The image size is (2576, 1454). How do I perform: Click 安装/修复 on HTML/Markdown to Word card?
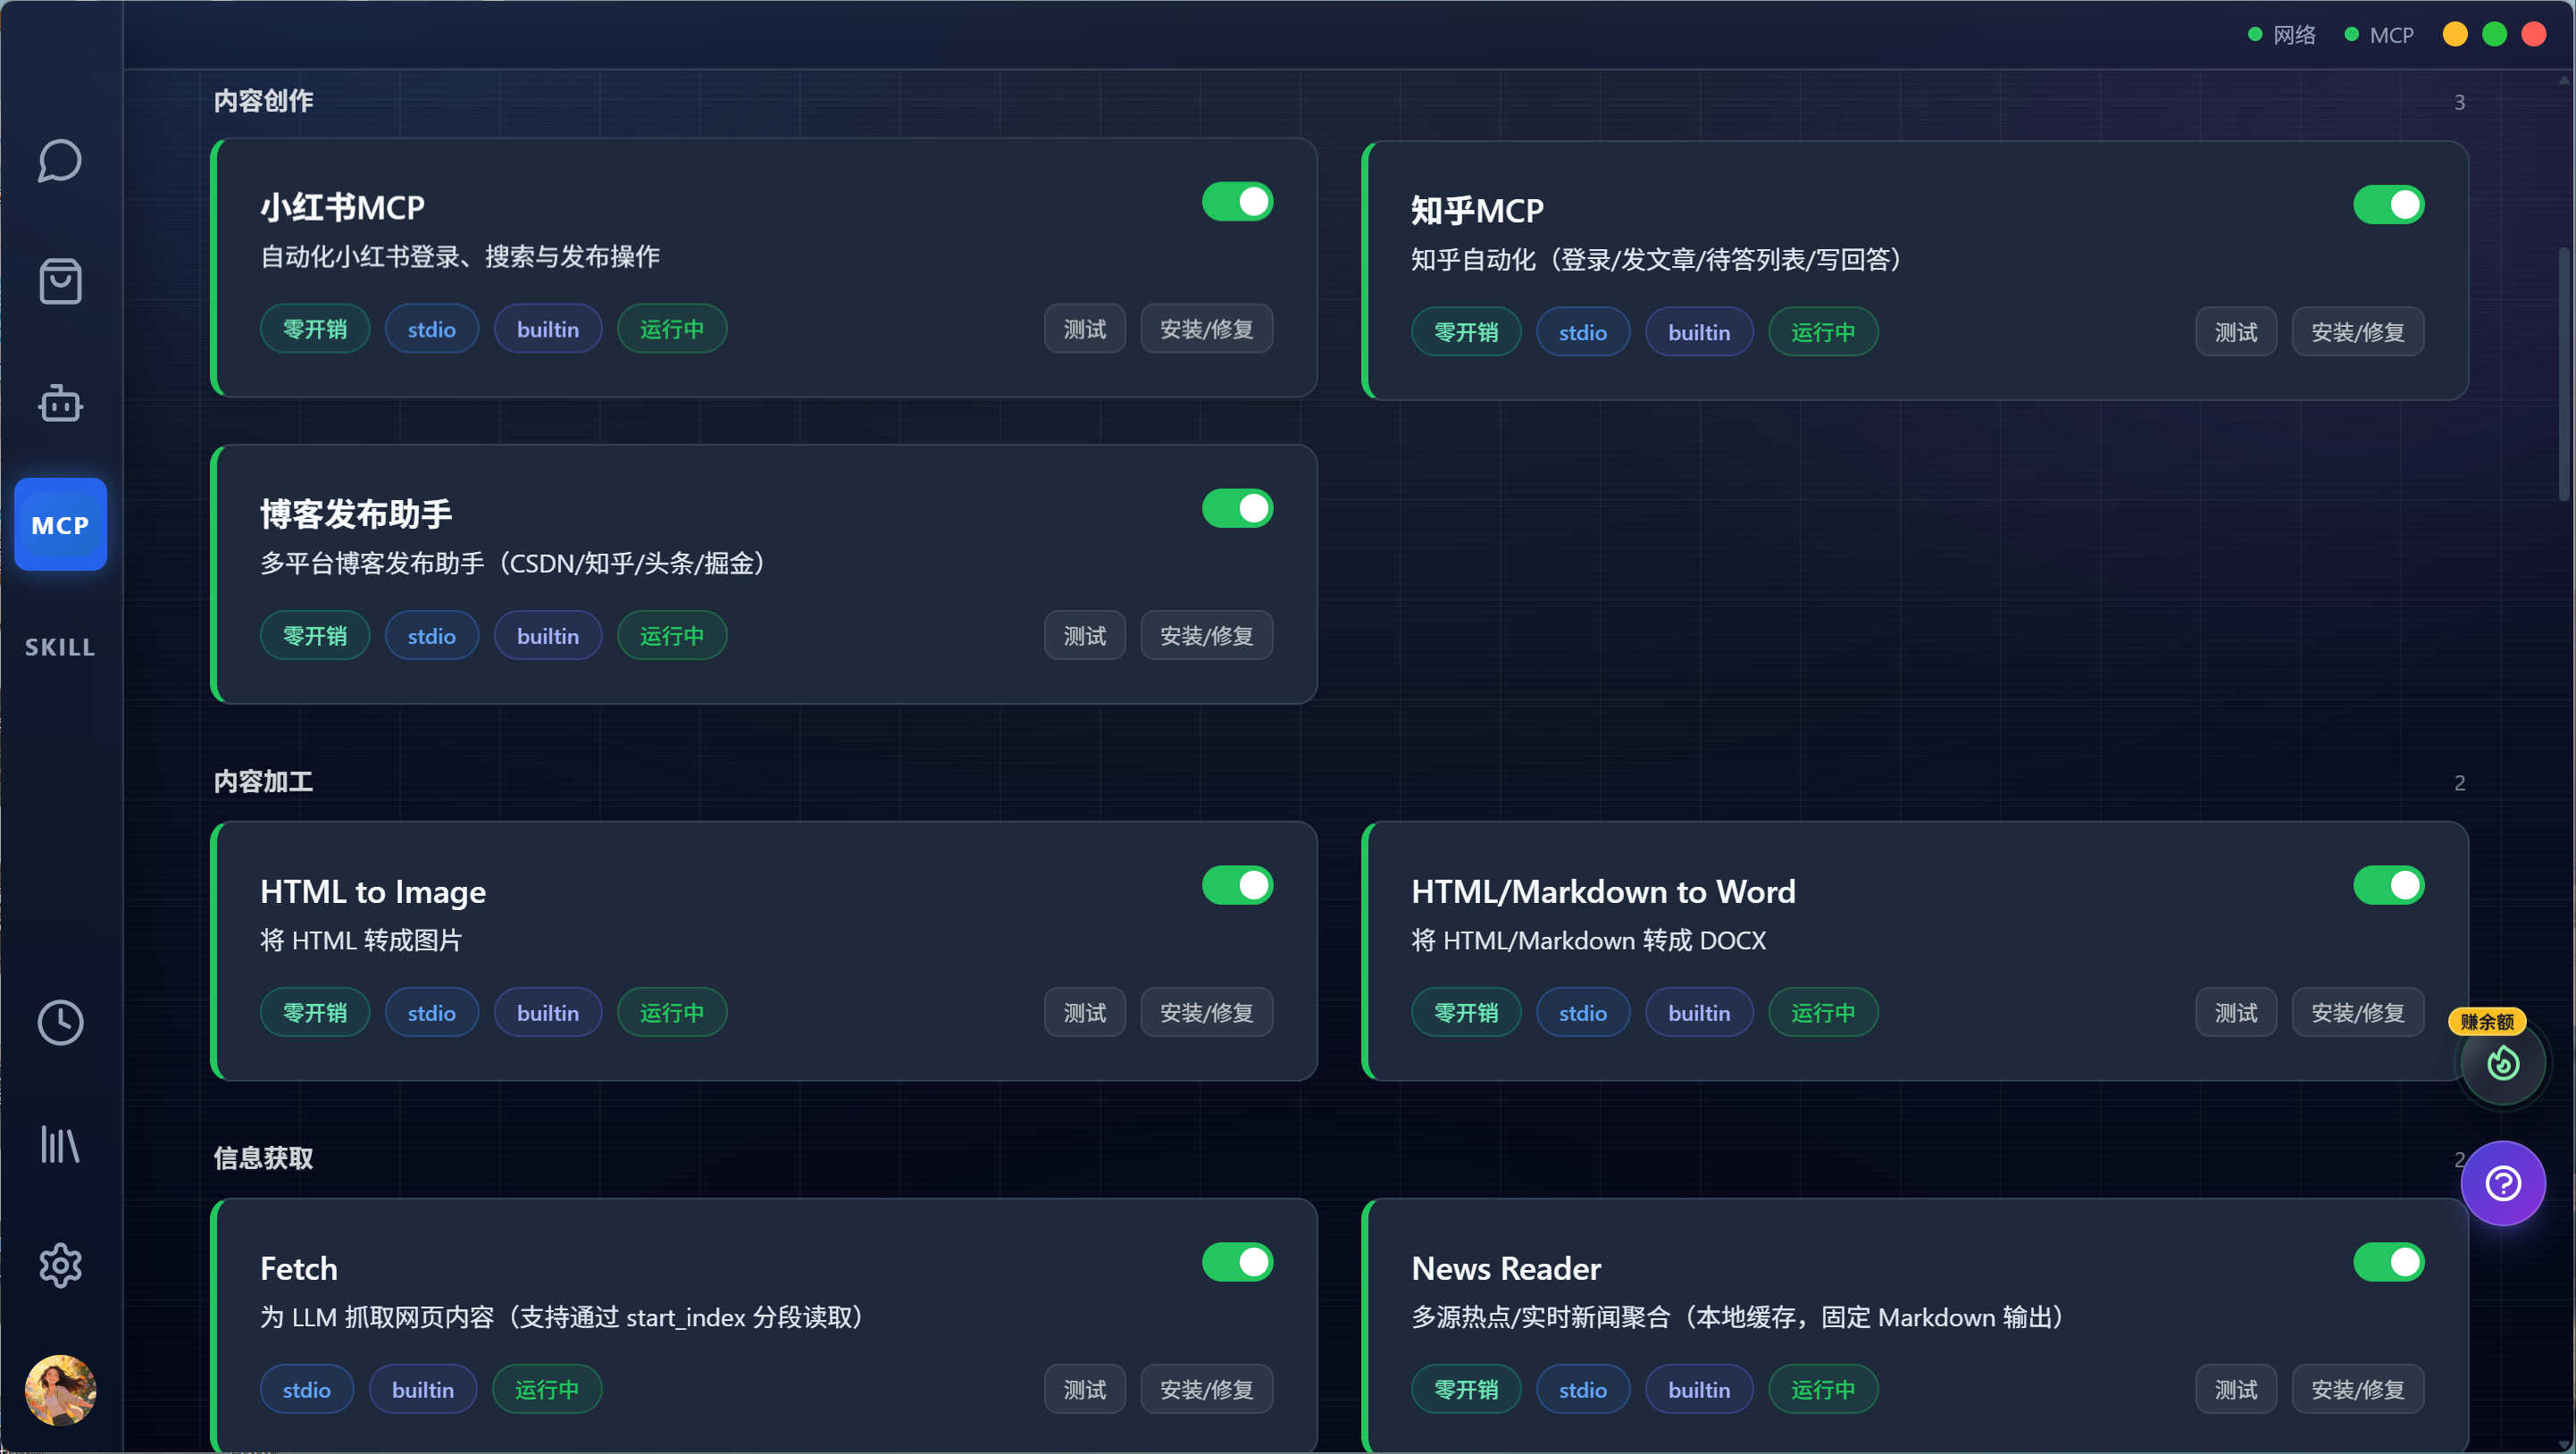tap(2357, 1013)
